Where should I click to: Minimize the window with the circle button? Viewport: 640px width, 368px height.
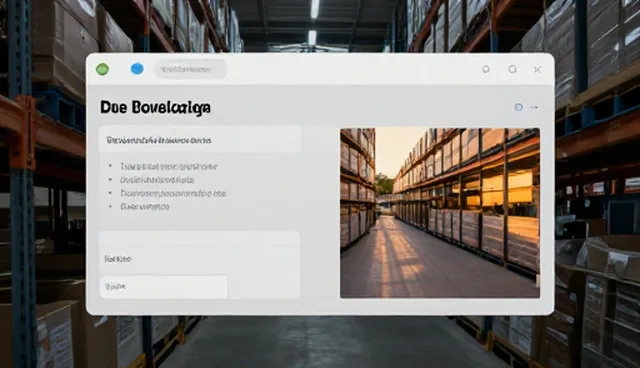click(486, 69)
